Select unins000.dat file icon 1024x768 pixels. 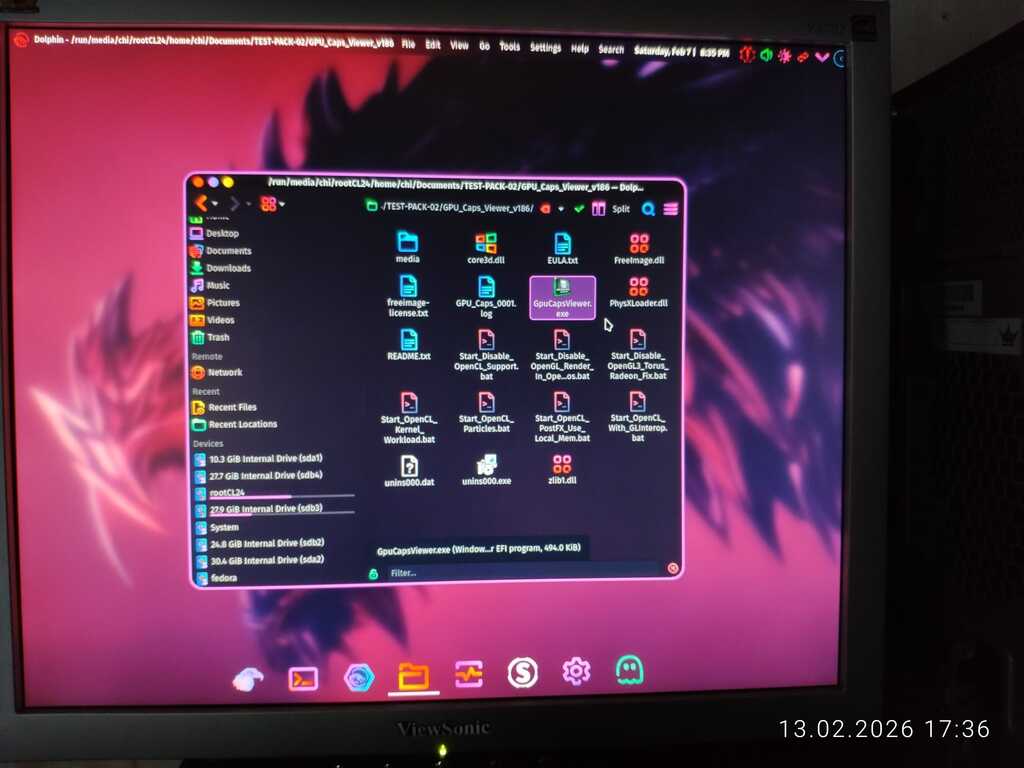[409, 466]
